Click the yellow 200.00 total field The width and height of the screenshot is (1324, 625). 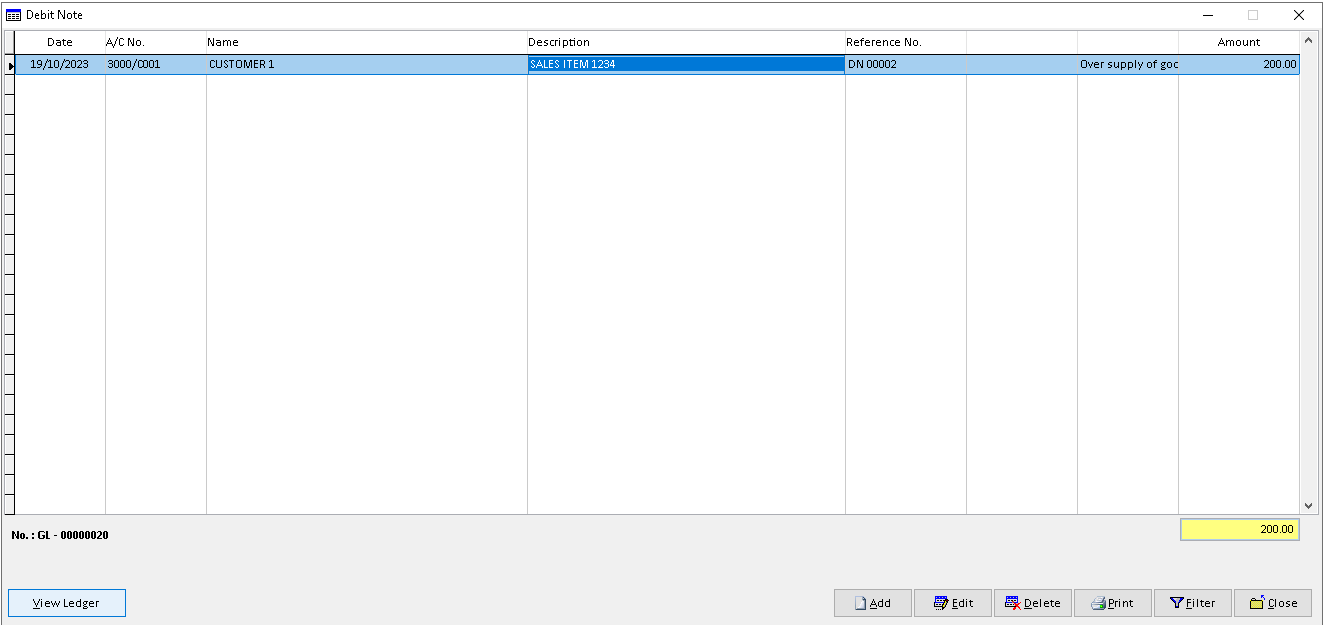[1239, 529]
